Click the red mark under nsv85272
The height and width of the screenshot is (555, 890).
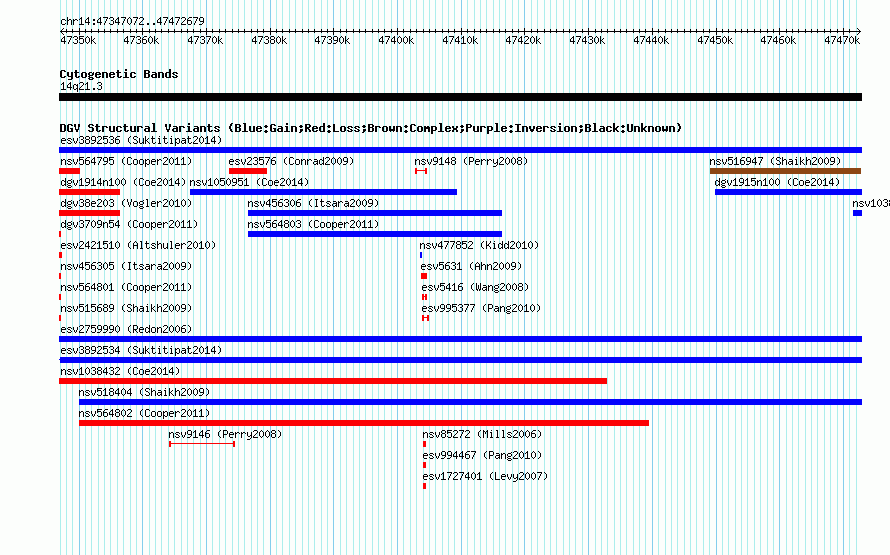(424, 444)
